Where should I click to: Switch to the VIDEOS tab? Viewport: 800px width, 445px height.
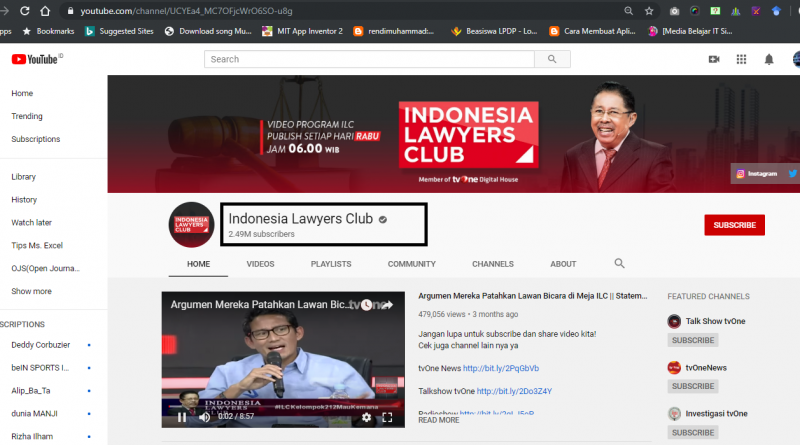[260, 264]
